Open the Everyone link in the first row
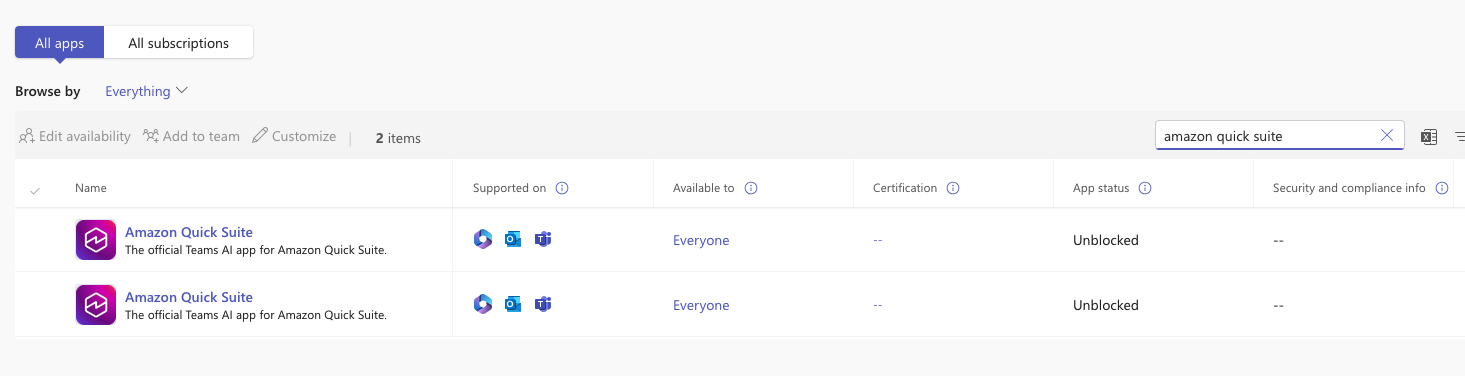The height and width of the screenshot is (376, 1465). coord(701,240)
